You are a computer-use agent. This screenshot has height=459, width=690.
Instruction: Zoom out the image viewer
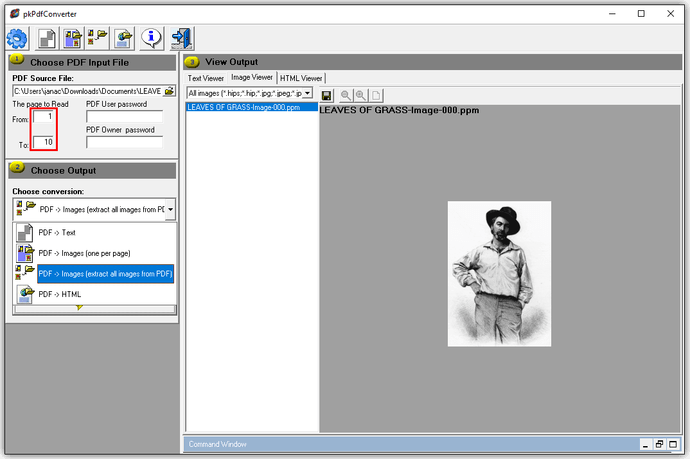tap(345, 95)
